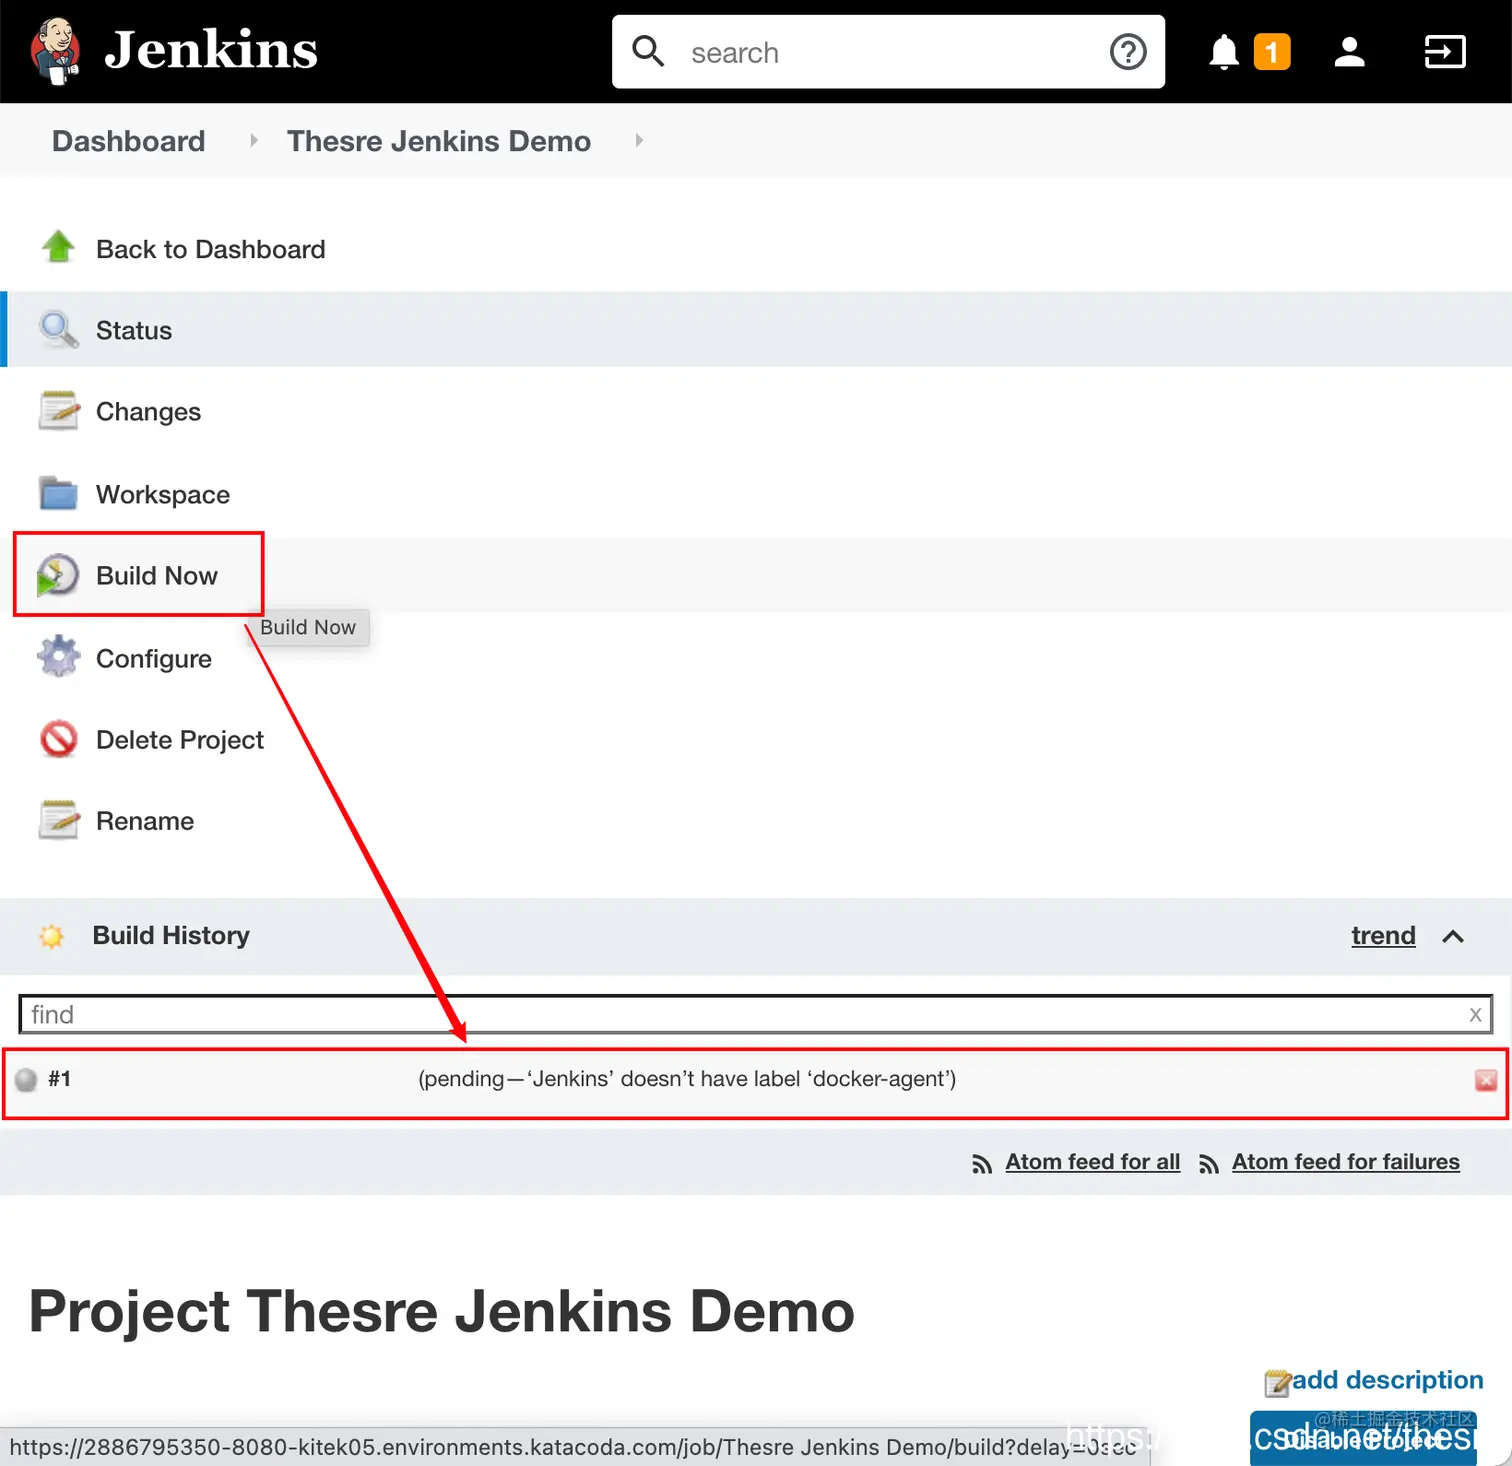The image size is (1512, 1466).
Task: Click RSS icon for Atom feed for failures
Action: pyautogui.click(x=1209, y=1164)
